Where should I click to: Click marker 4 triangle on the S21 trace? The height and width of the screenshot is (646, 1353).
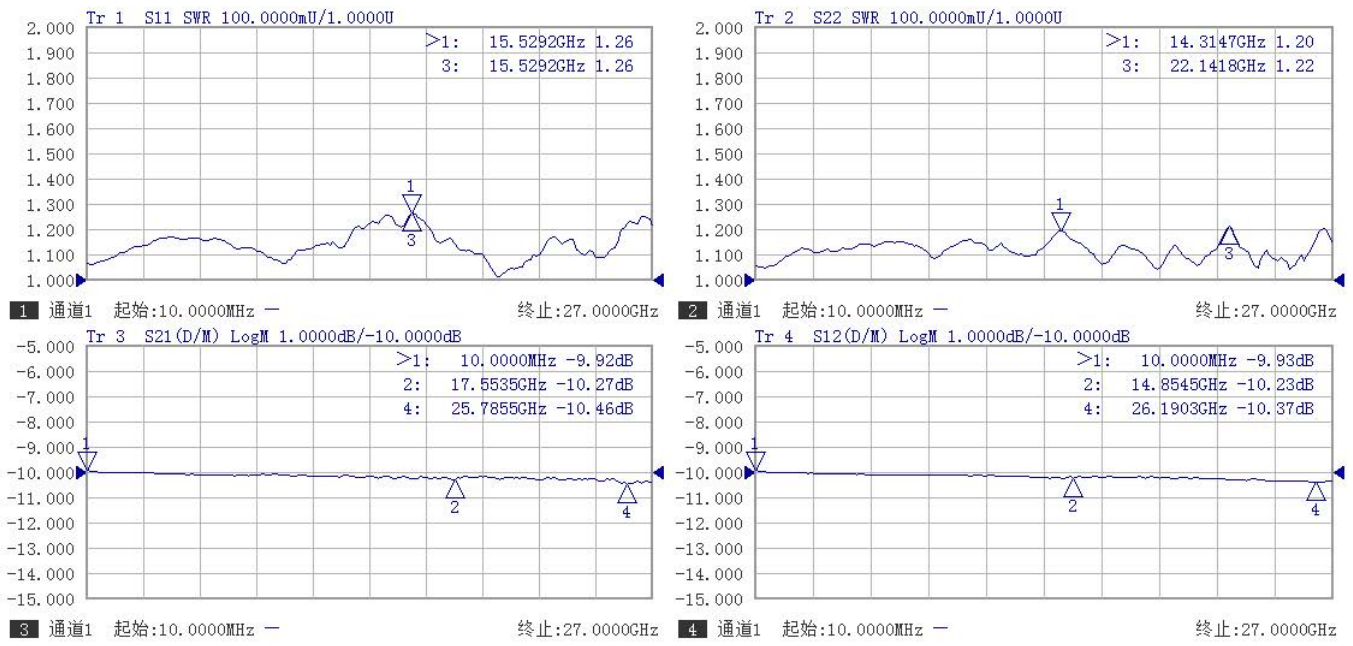pos(627,493)
